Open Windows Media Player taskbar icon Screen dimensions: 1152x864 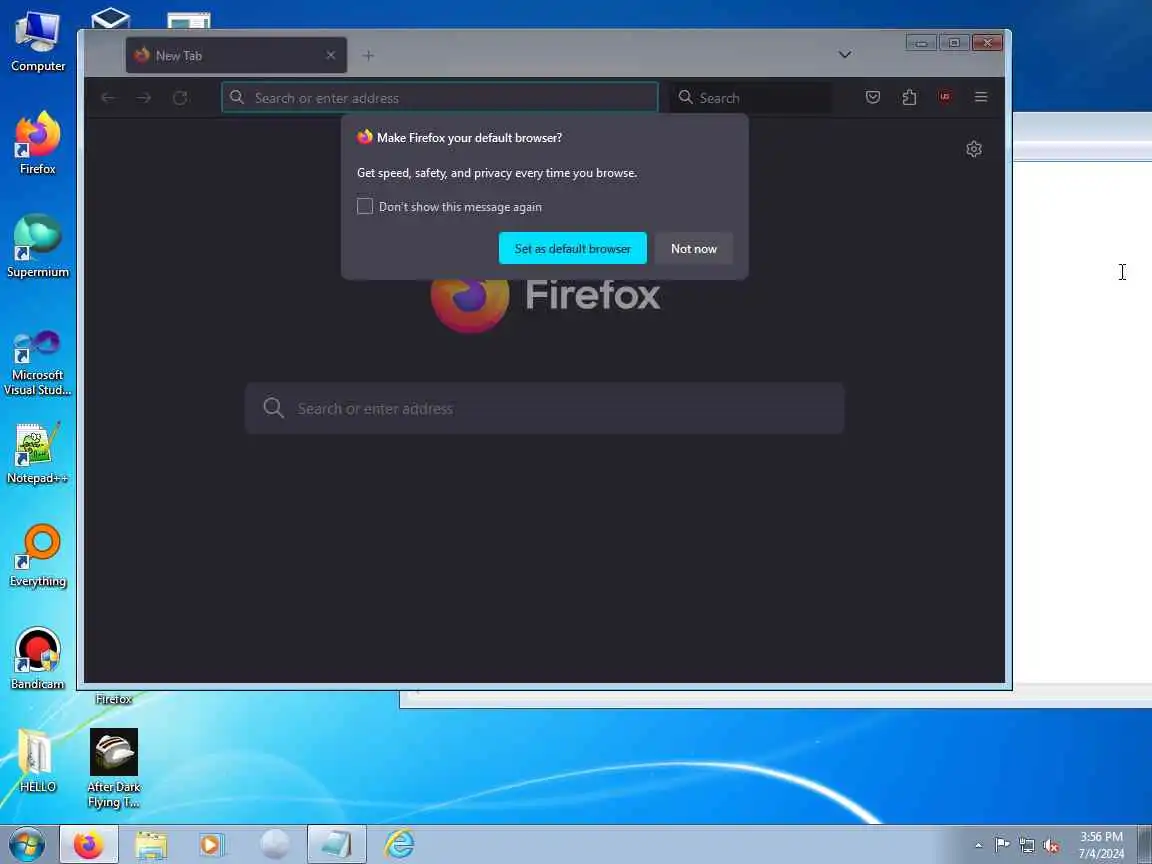[212, 845]
